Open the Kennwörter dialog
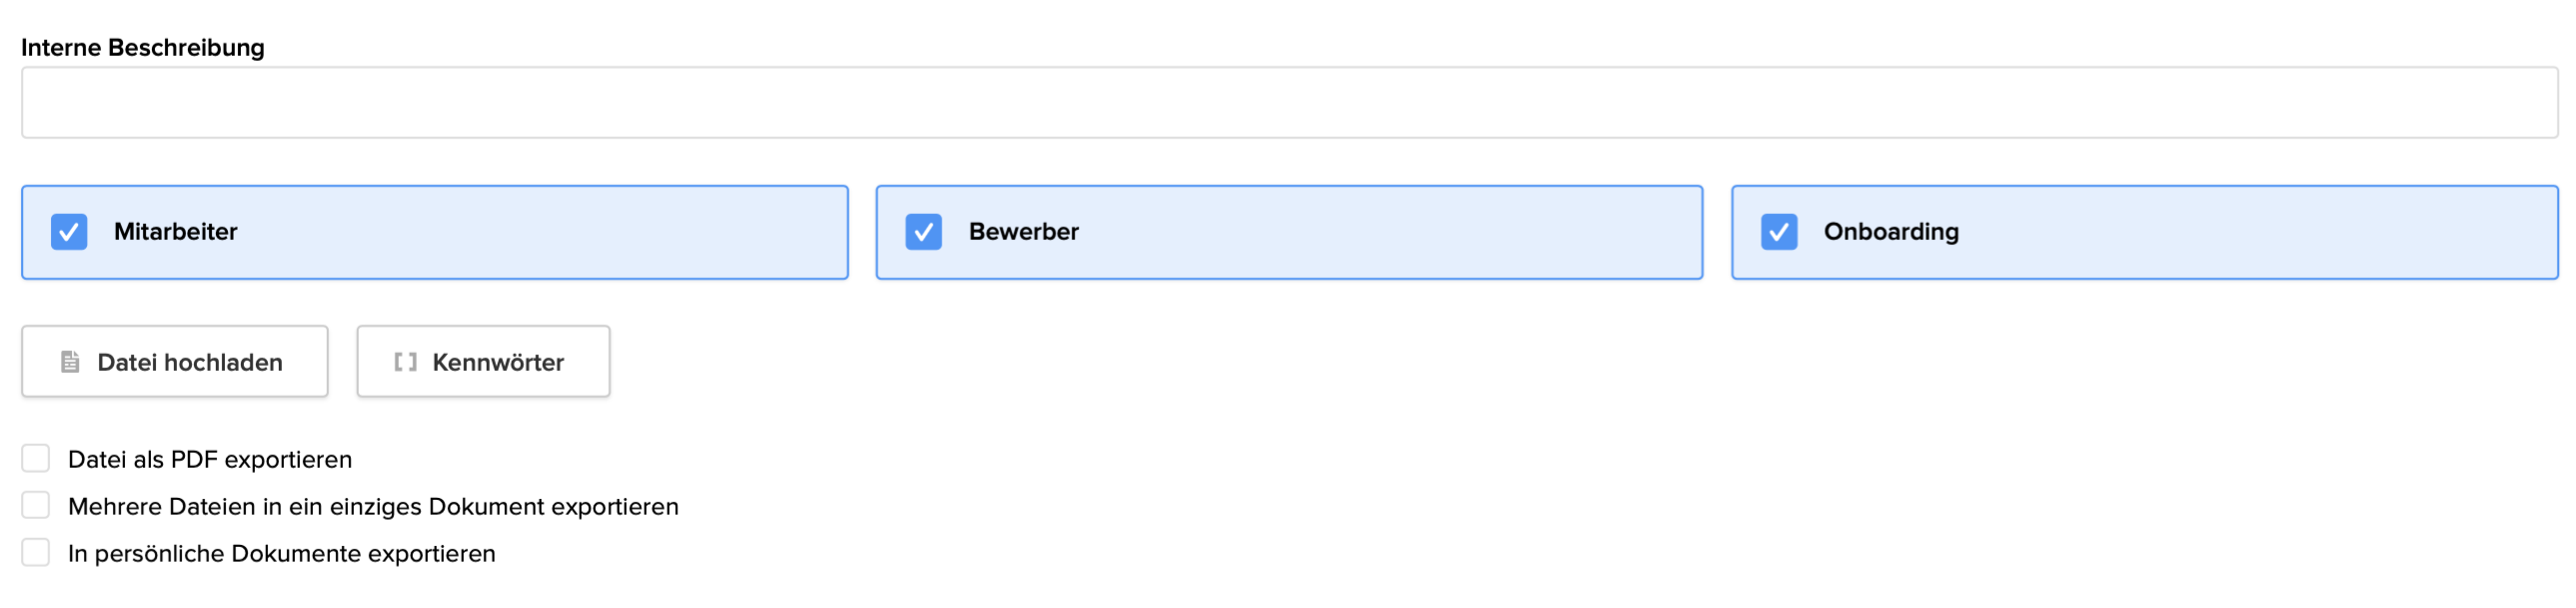 [483, 361]
